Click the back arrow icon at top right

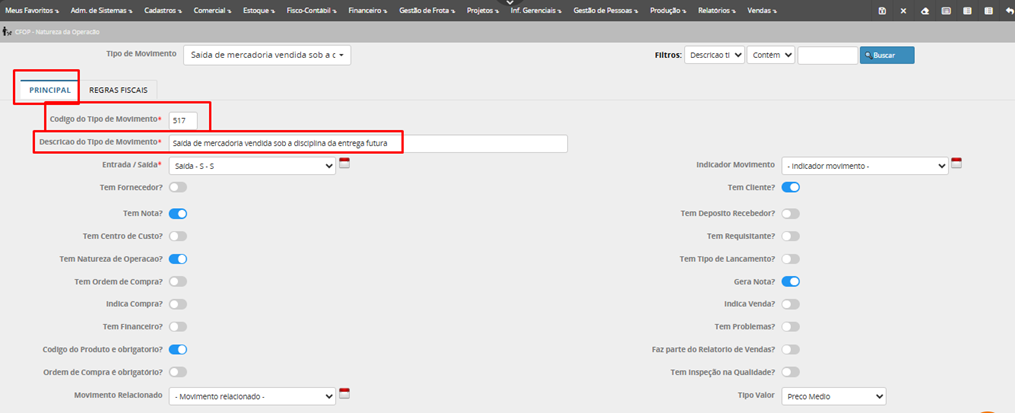tap(1008, 10)
